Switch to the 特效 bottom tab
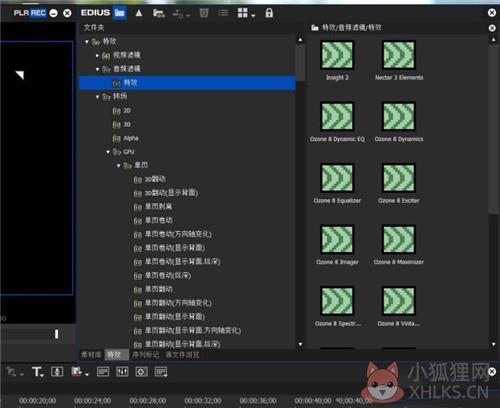Screen dimensions: 500x408 [x=116, y=355]
